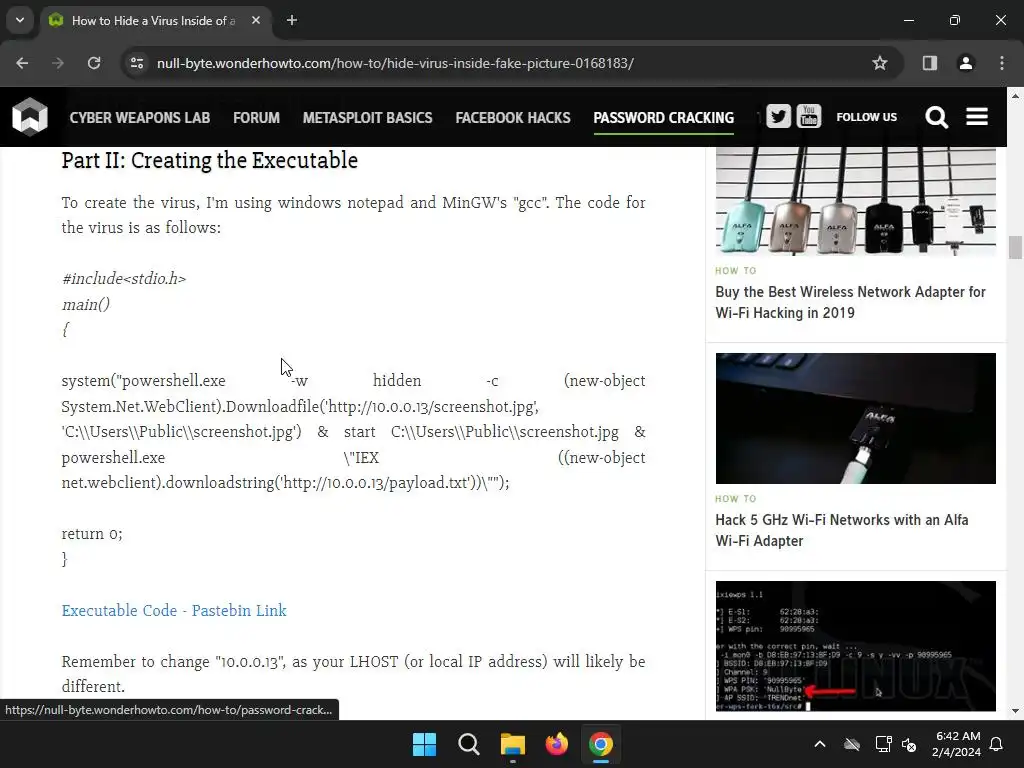Reload the page
1024x768 pixels.
pyautogui.click(x=94, y=63)
